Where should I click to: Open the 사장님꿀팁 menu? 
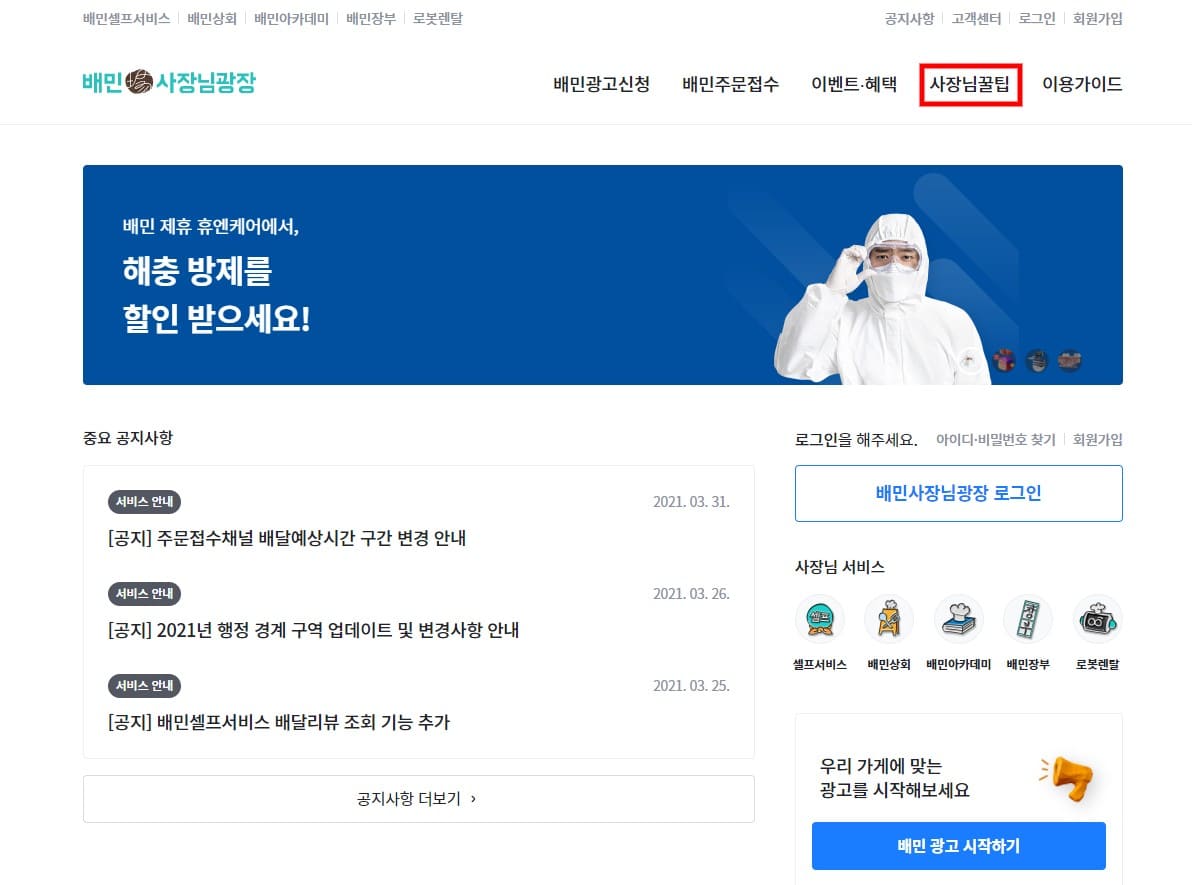coord(970,84)
